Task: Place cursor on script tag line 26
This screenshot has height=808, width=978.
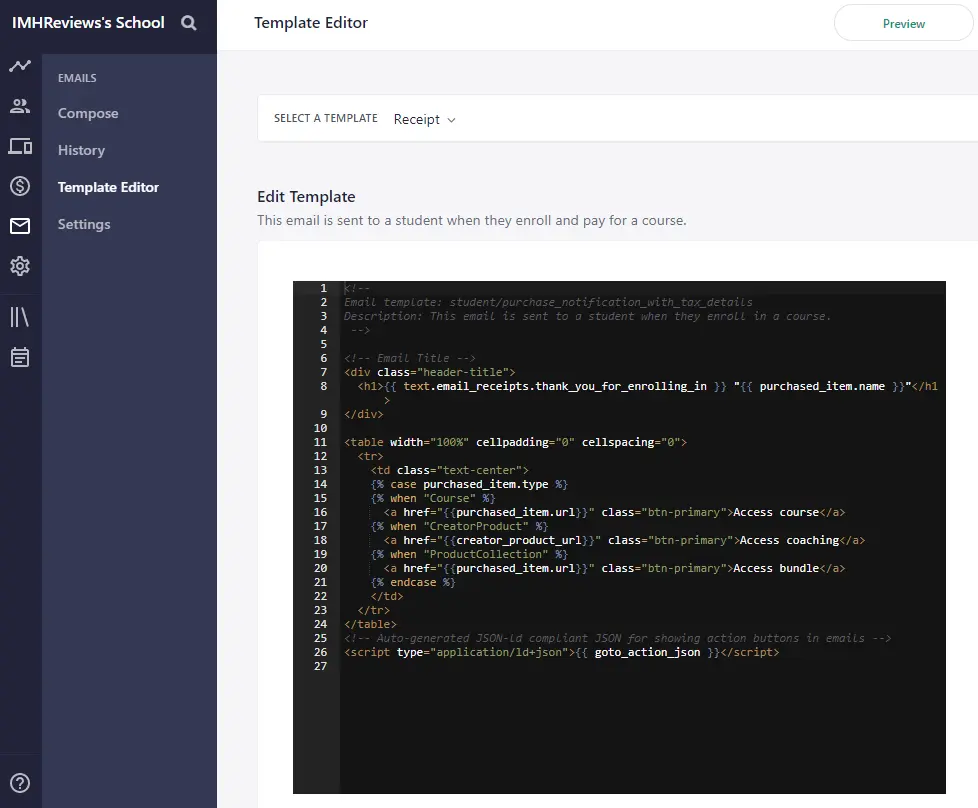Action: (x=560, y=652)
